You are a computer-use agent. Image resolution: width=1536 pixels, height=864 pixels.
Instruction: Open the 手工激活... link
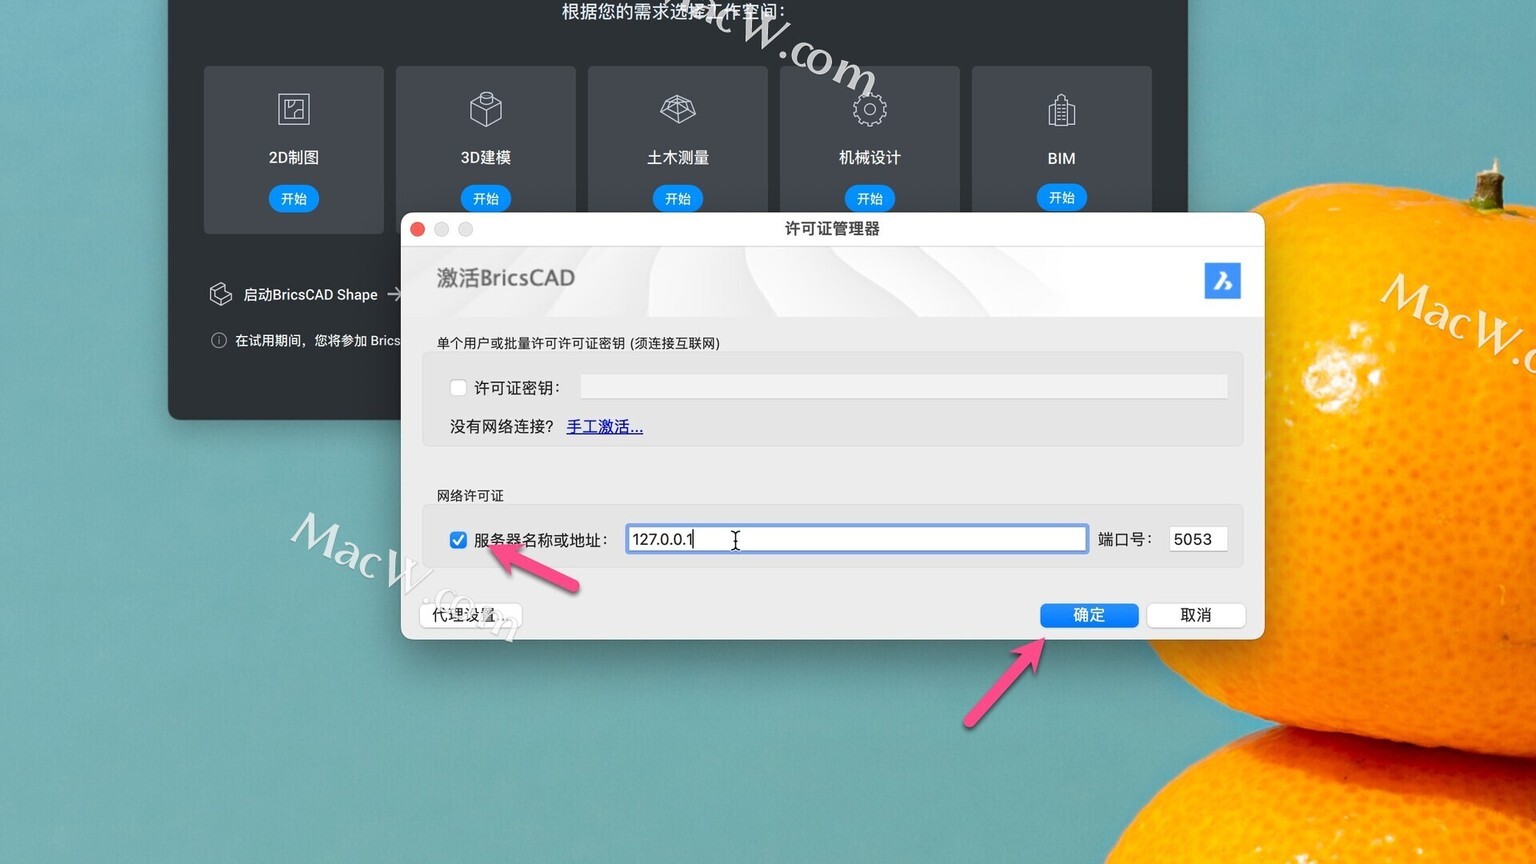pos(605,427)
